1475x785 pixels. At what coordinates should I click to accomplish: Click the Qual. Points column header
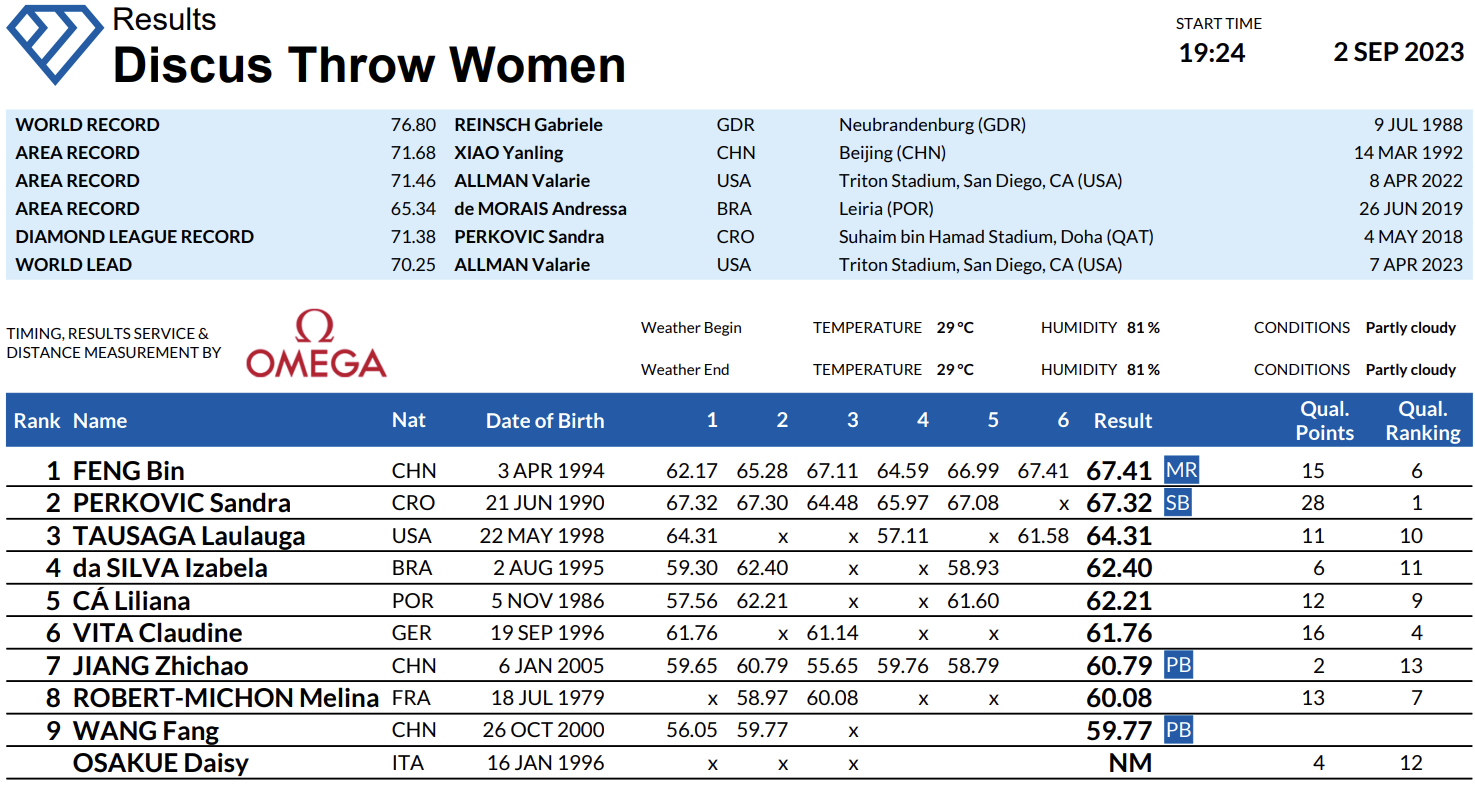pyautogui.click(x=1325, y=421)
